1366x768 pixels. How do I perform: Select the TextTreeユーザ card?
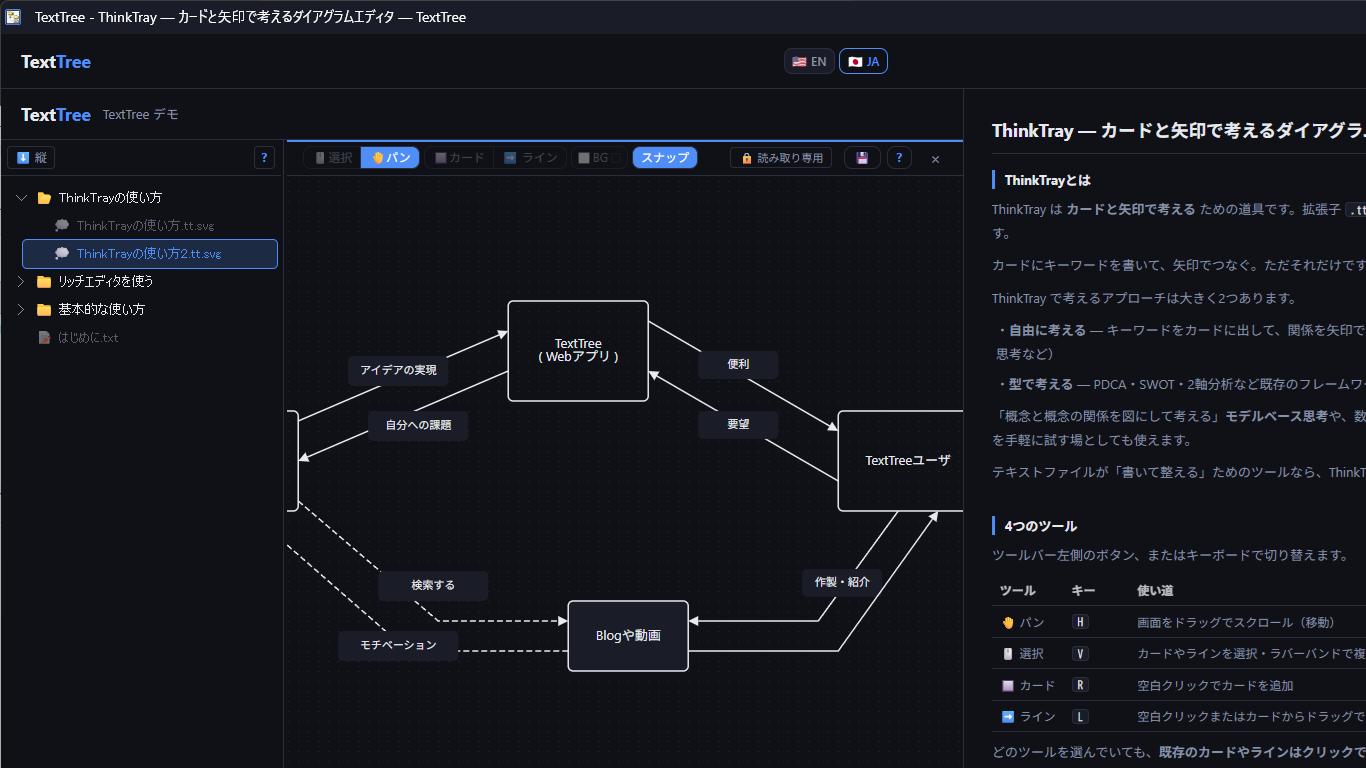click(901, 461)
